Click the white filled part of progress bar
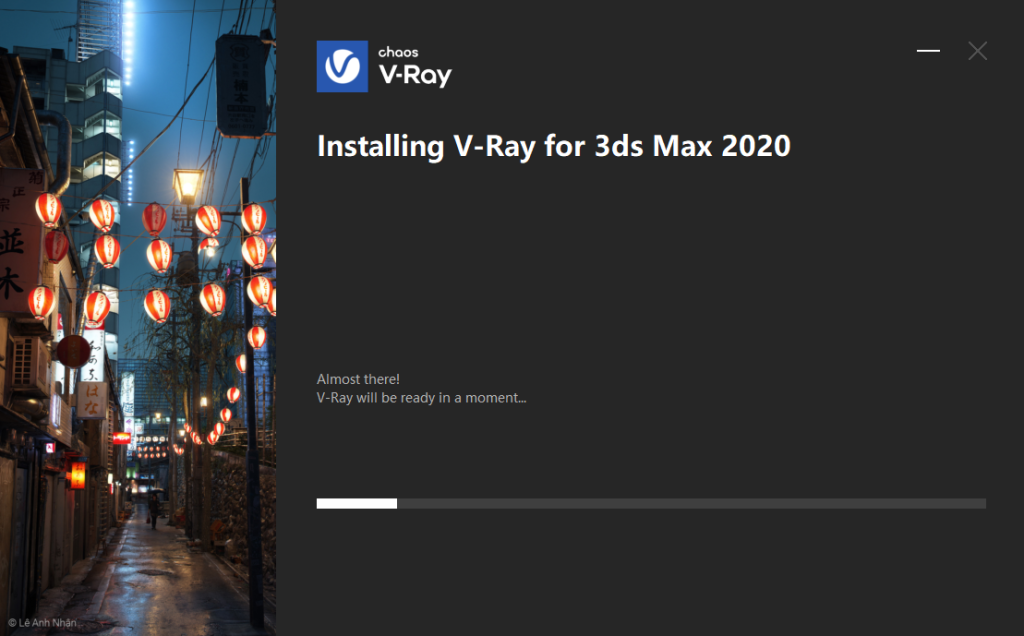The width and height of the screenshot is (1024, 636). pyautogui.click(x=356, y=503)
